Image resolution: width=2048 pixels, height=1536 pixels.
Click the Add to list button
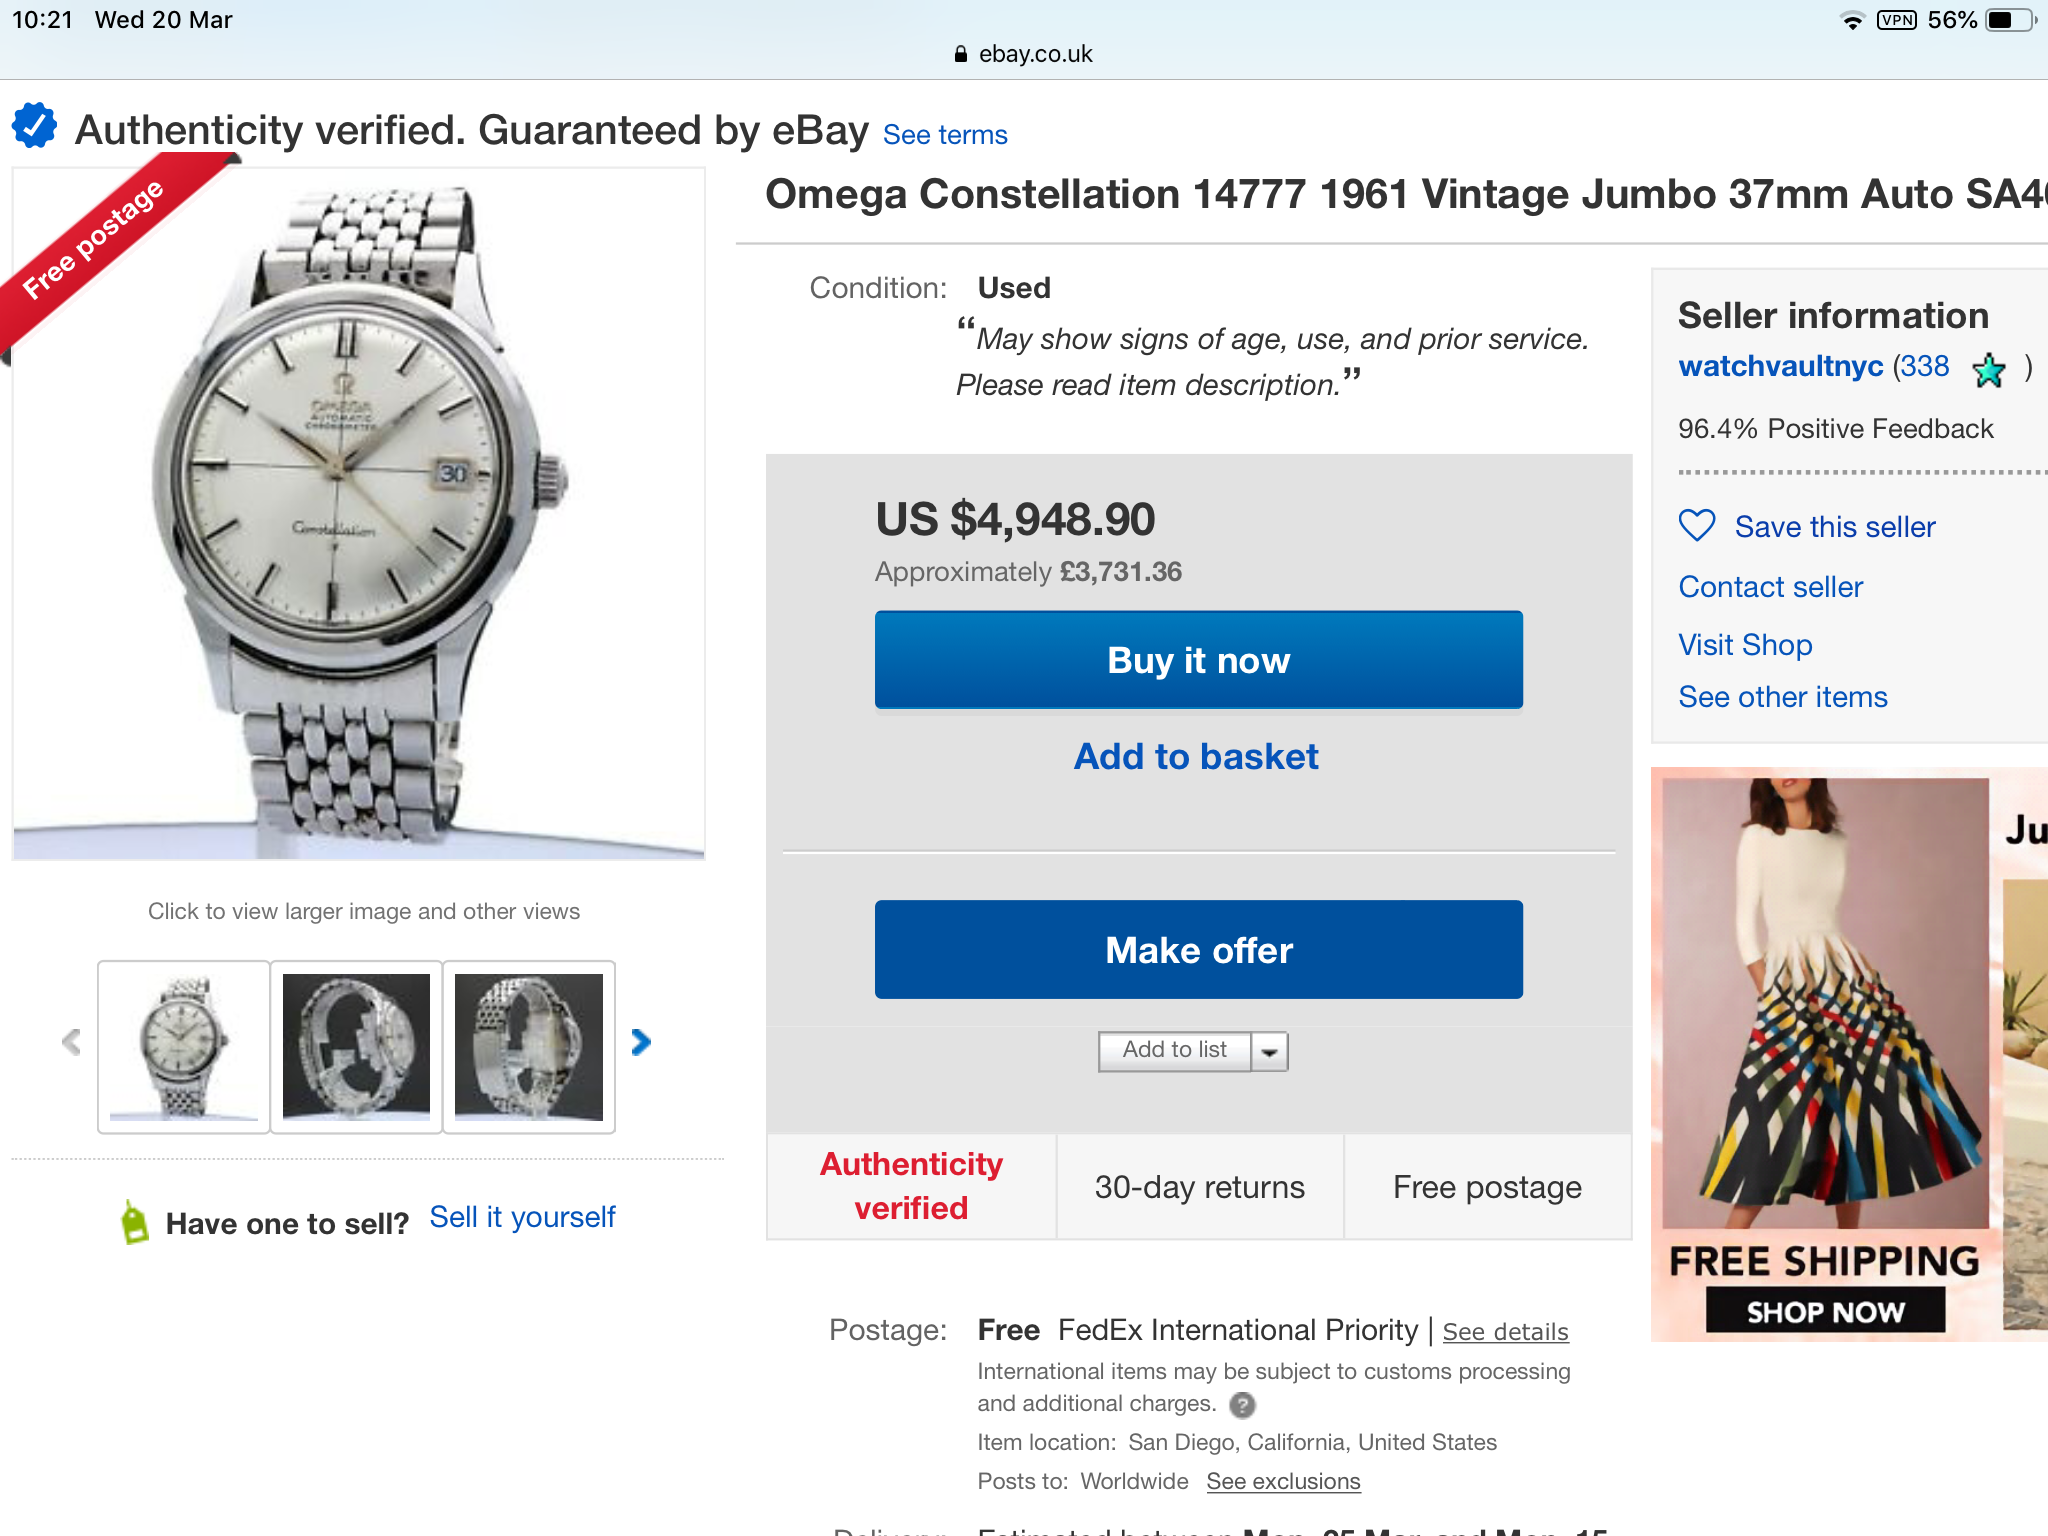[1174, 1050]
